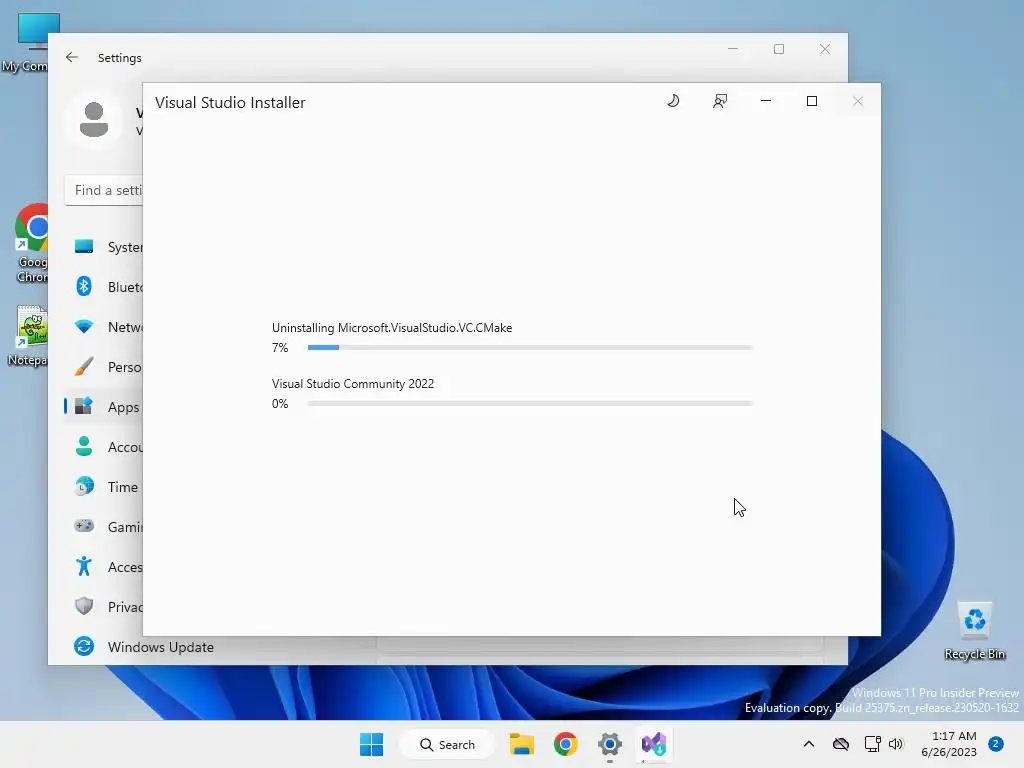
Task: Switch to Visual Studio Installer in taskbar
Action: [654, 744]
